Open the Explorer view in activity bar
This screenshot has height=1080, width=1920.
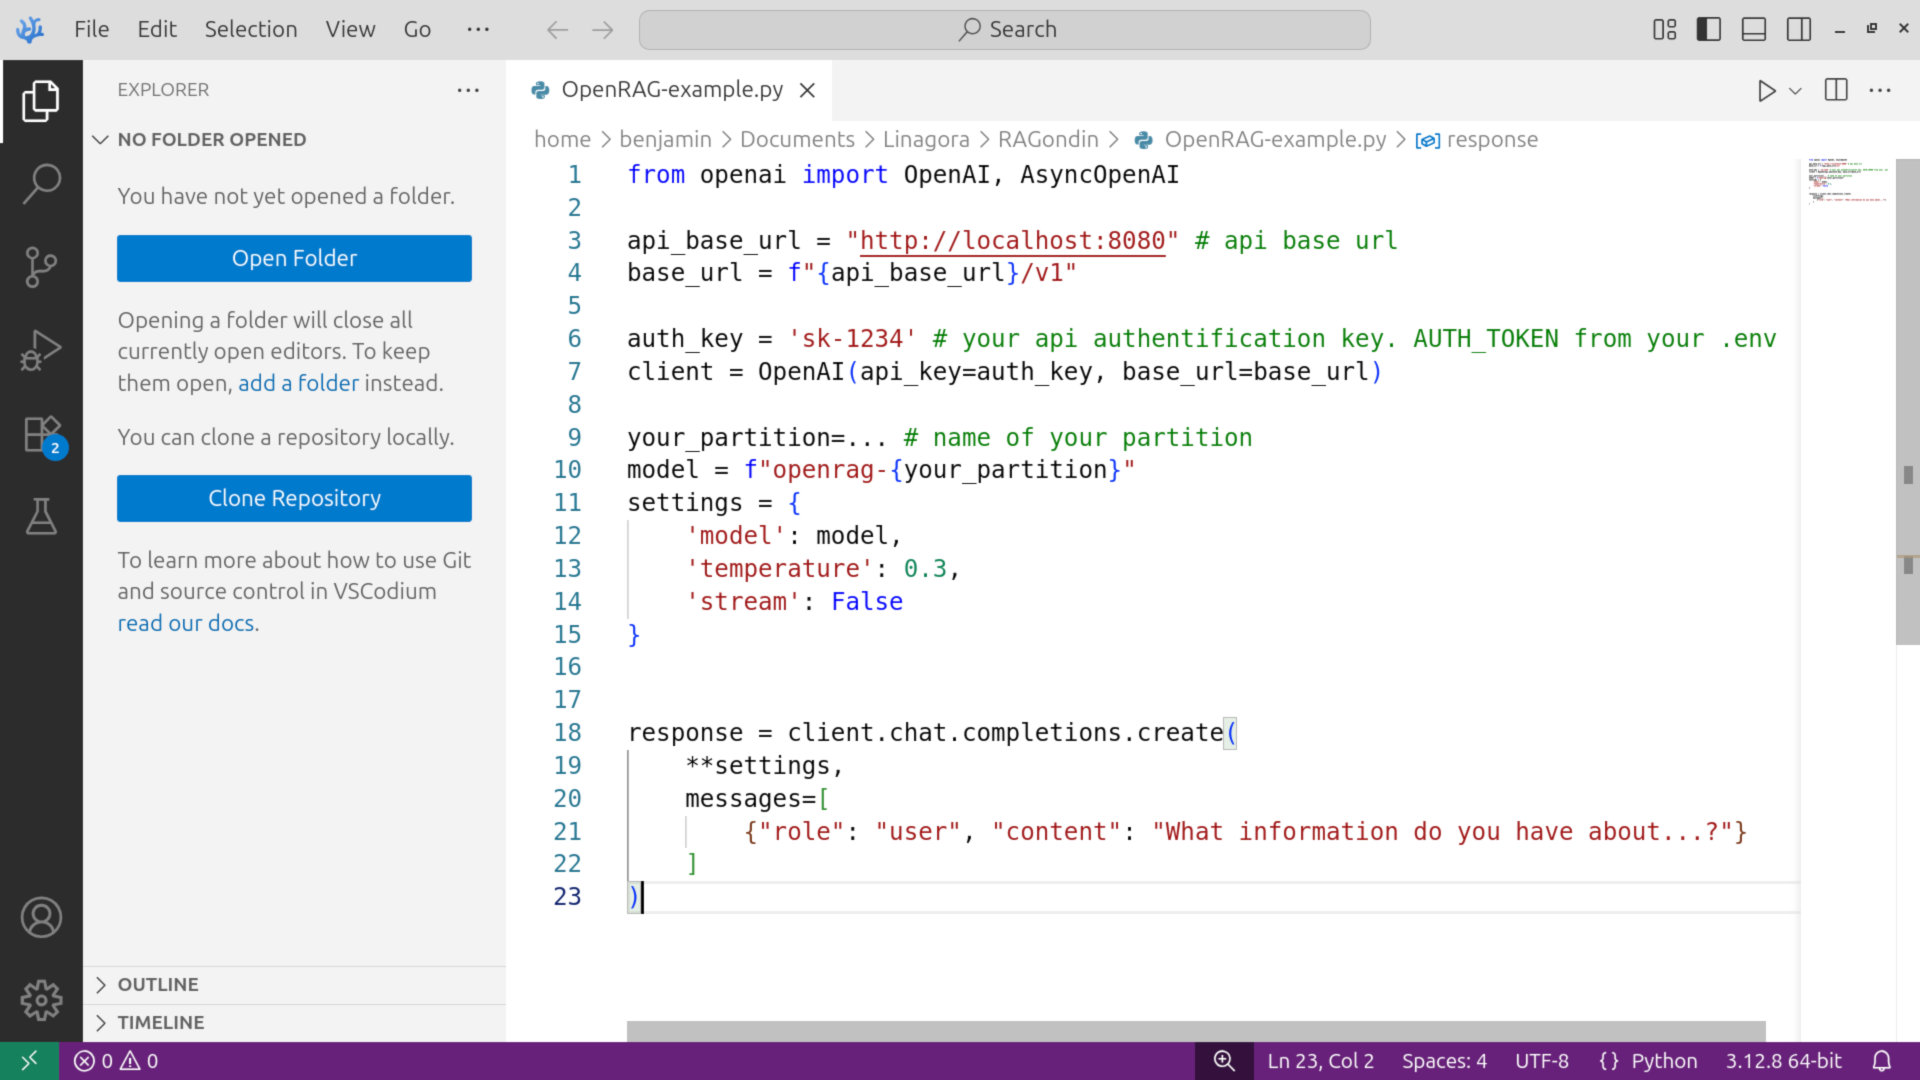(41, 101)
